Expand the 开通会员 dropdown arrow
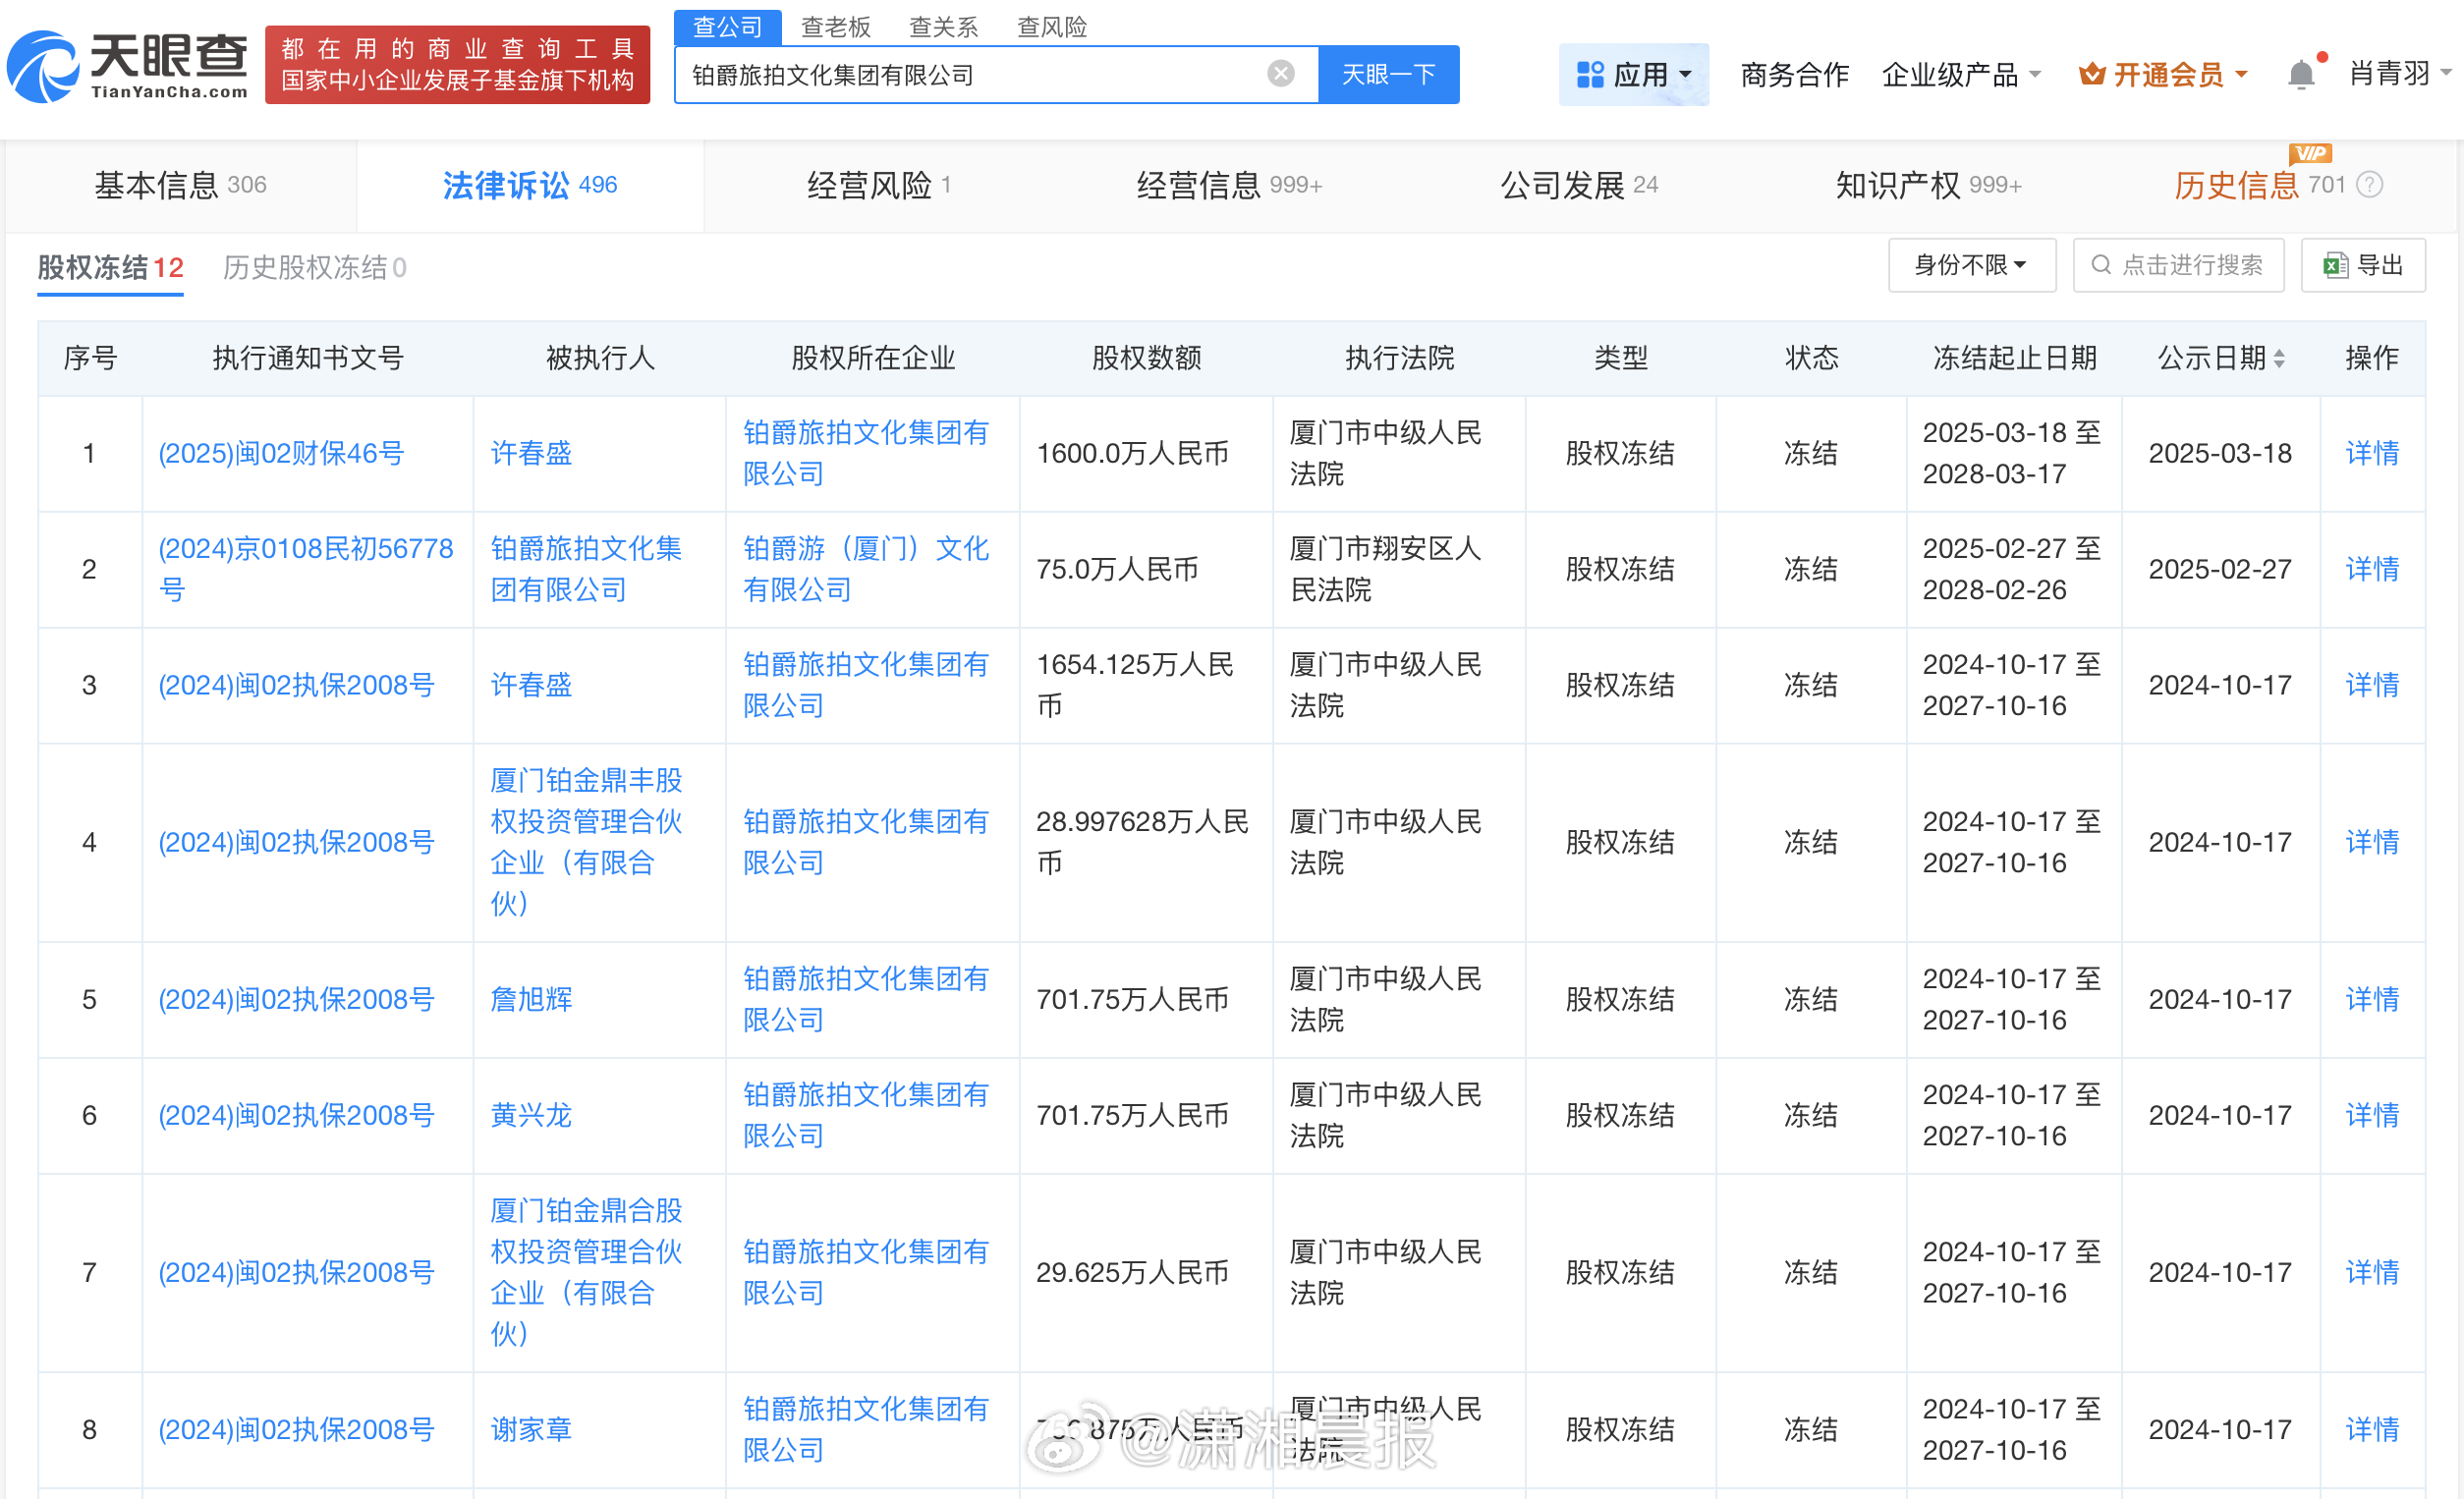This screenshot has width=2464, height=1499. 2240,74
